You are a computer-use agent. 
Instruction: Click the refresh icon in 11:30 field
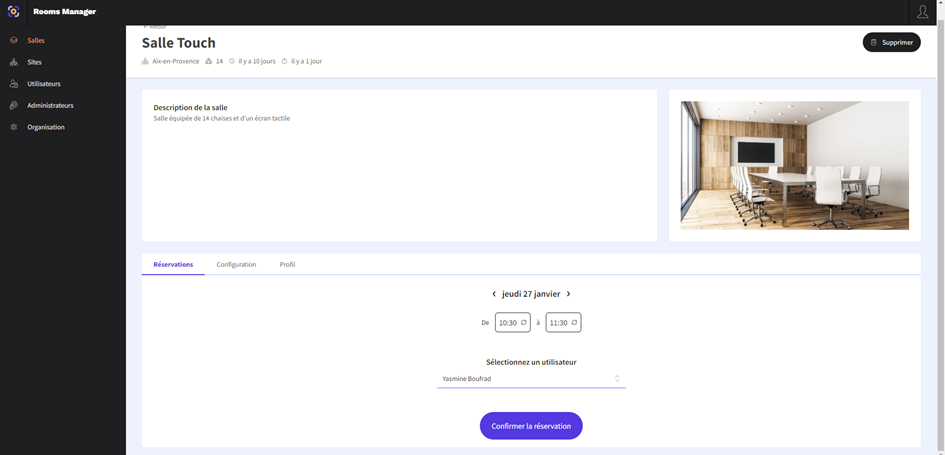(x=574, y=323)
